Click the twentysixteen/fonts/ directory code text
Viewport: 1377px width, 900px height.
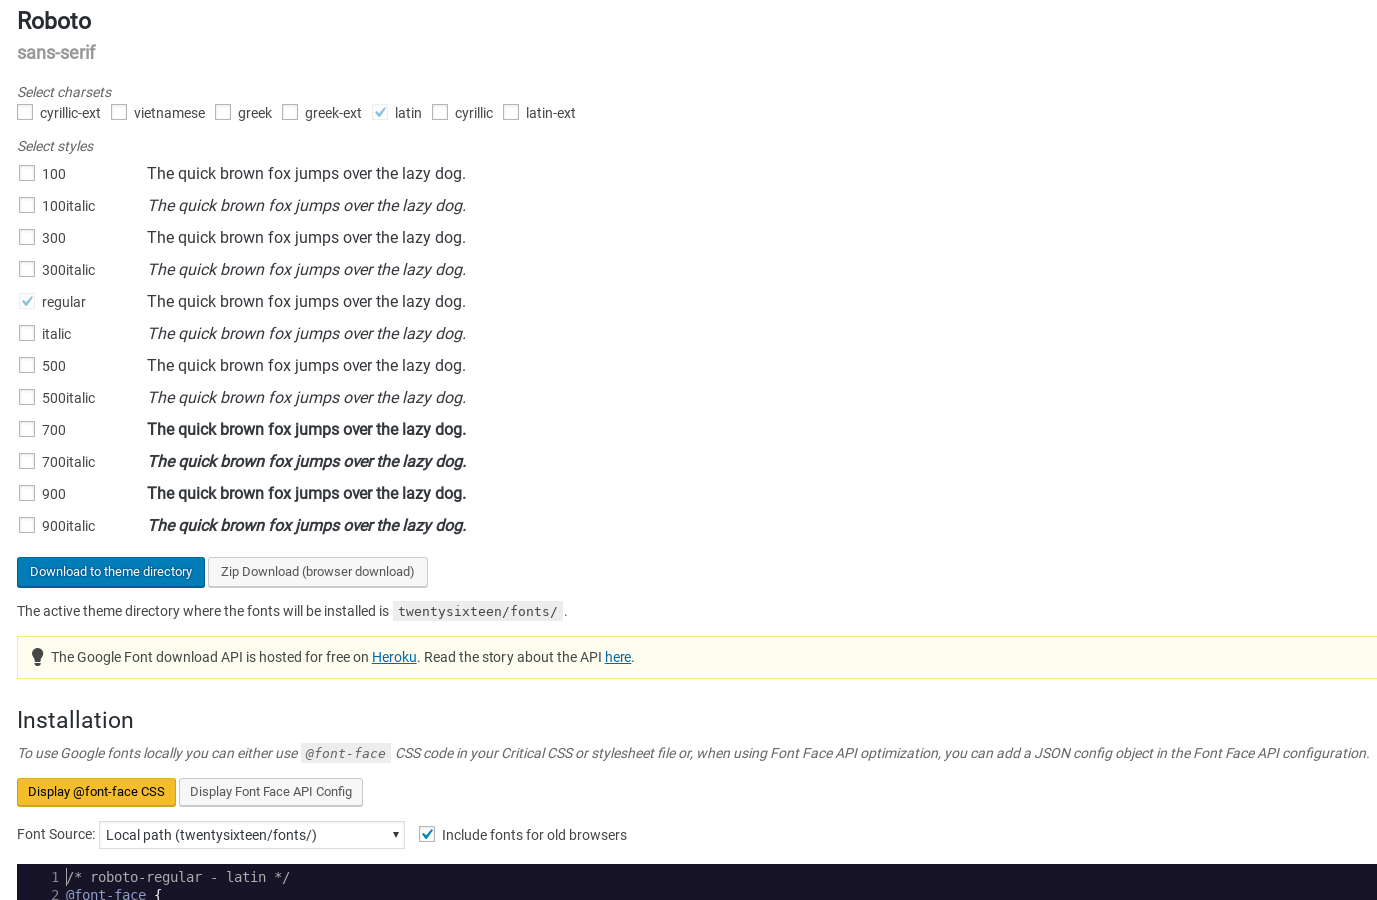click(478, 611)
